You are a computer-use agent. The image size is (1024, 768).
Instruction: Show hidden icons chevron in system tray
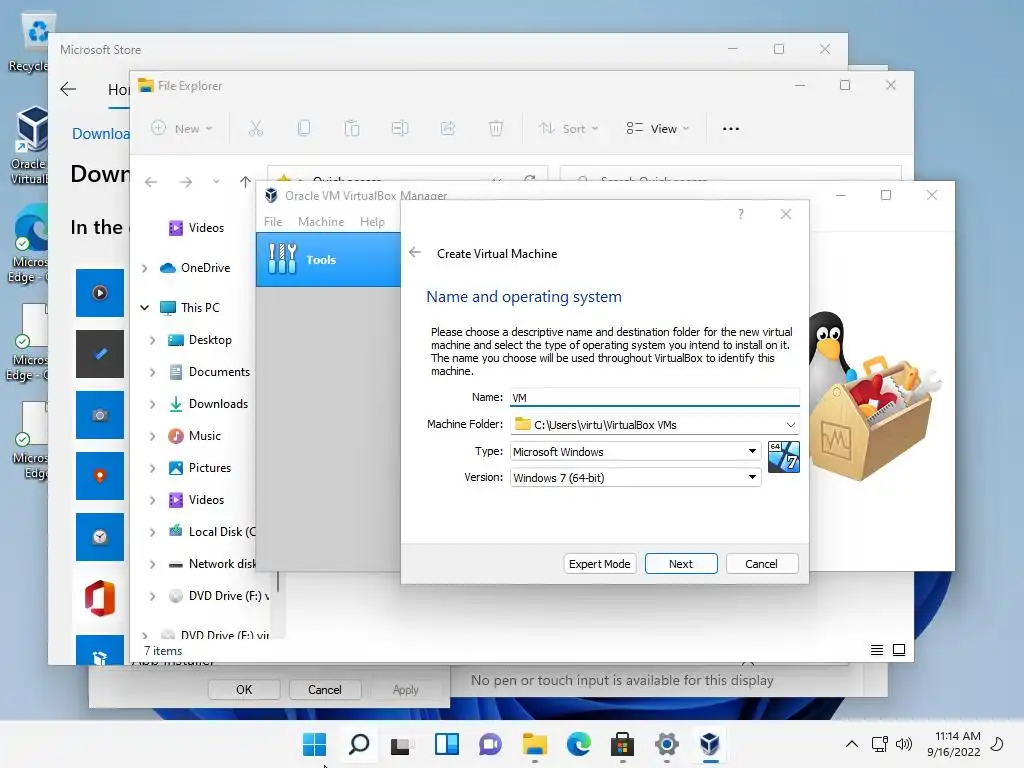point(852,744)
